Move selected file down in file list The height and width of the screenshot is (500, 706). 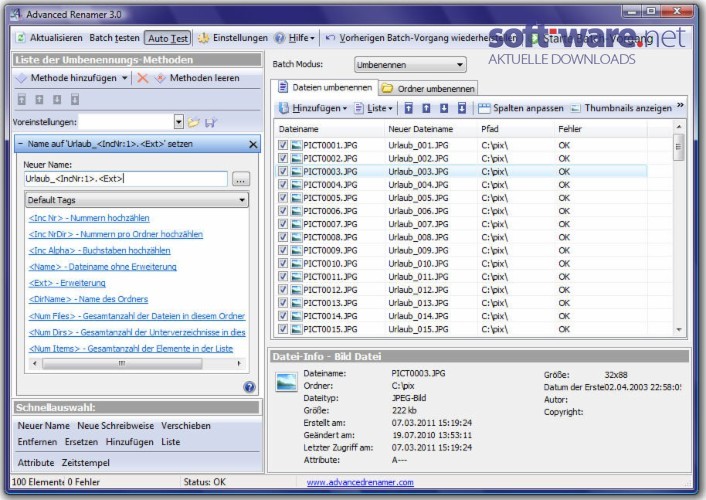coord(444,108)
